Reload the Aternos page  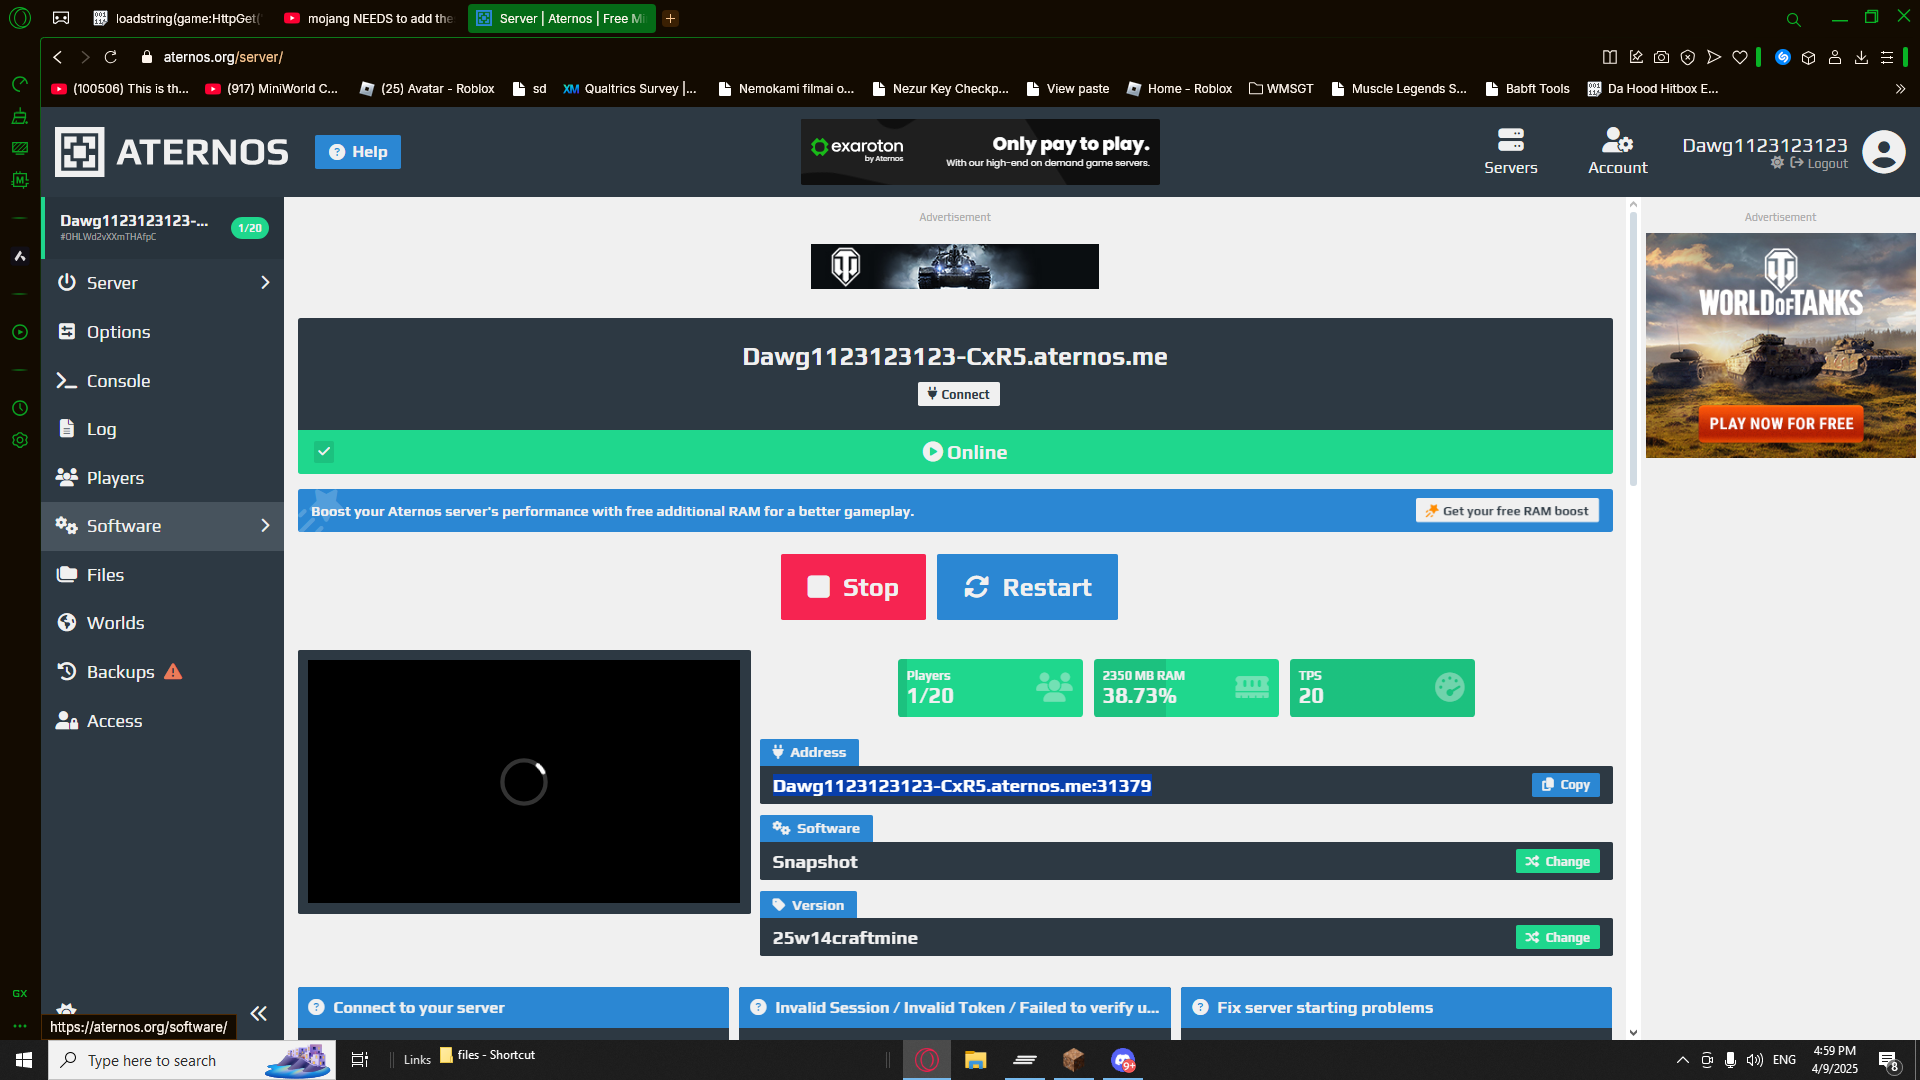111,57
